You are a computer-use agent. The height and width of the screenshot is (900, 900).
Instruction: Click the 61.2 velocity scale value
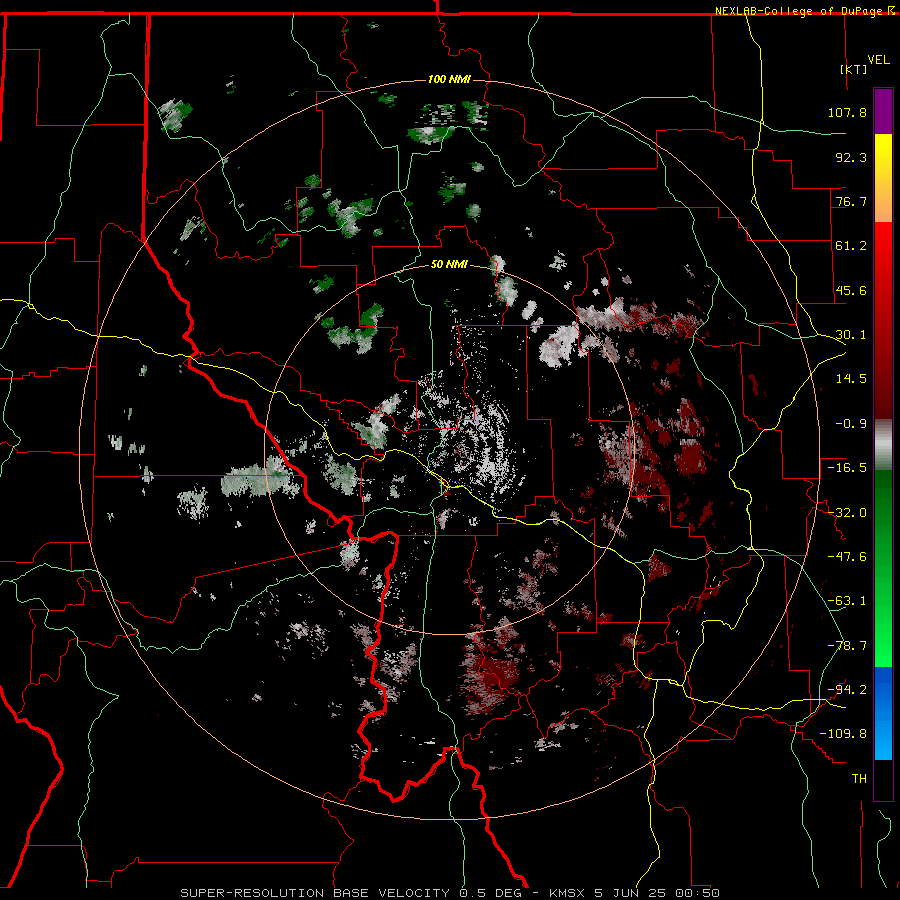(x=851, y=246)
